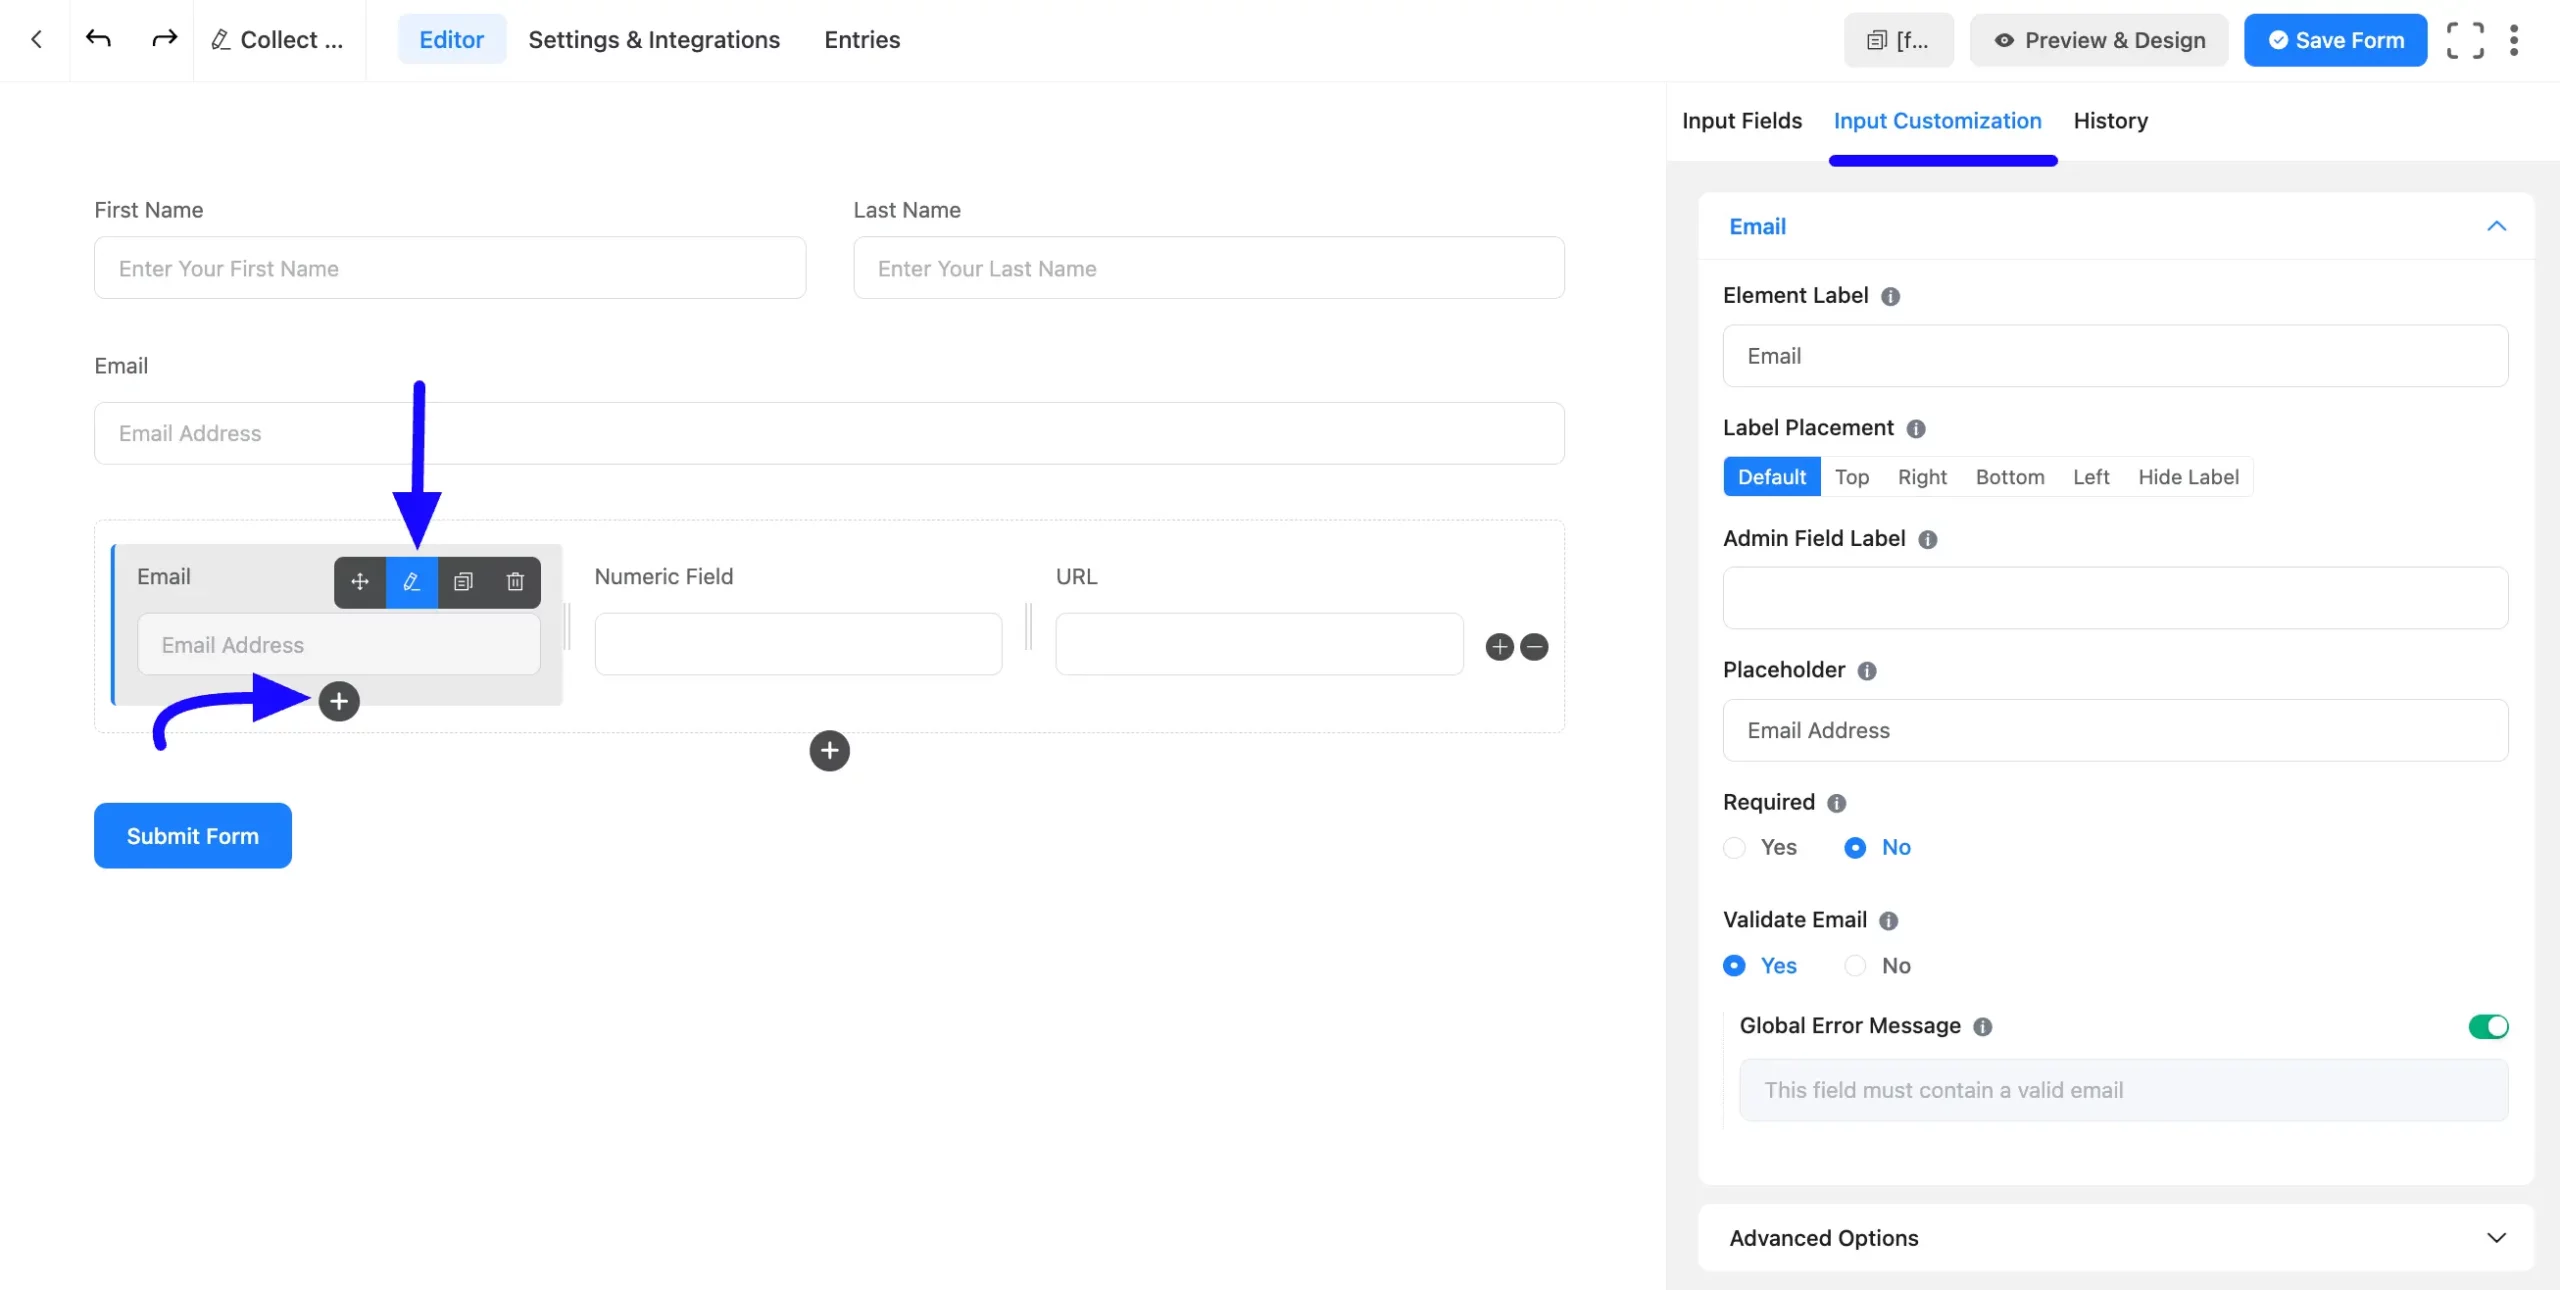Show Validate Email info tooltip
2560x1290 pixels.
[1888, 921]
